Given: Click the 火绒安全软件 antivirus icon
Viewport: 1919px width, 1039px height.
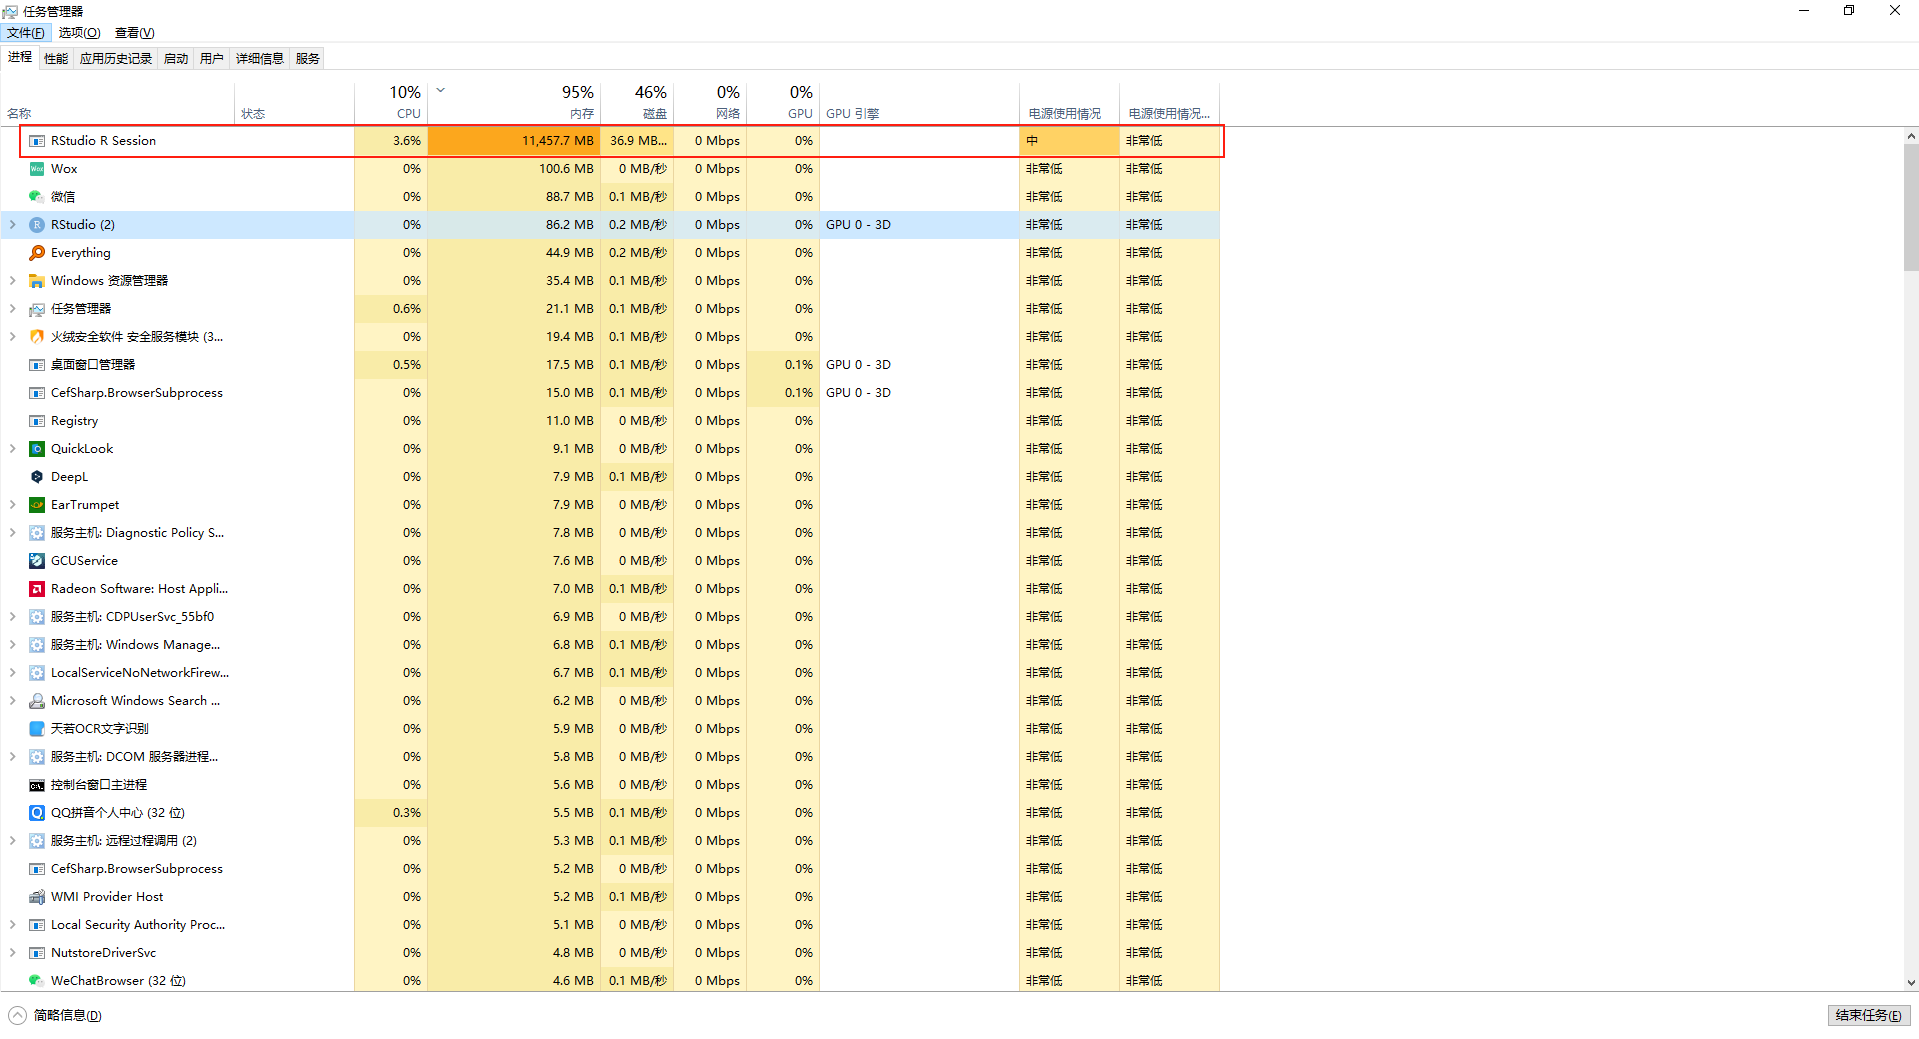Looking at the screenshot, I should tap(36, 337).
